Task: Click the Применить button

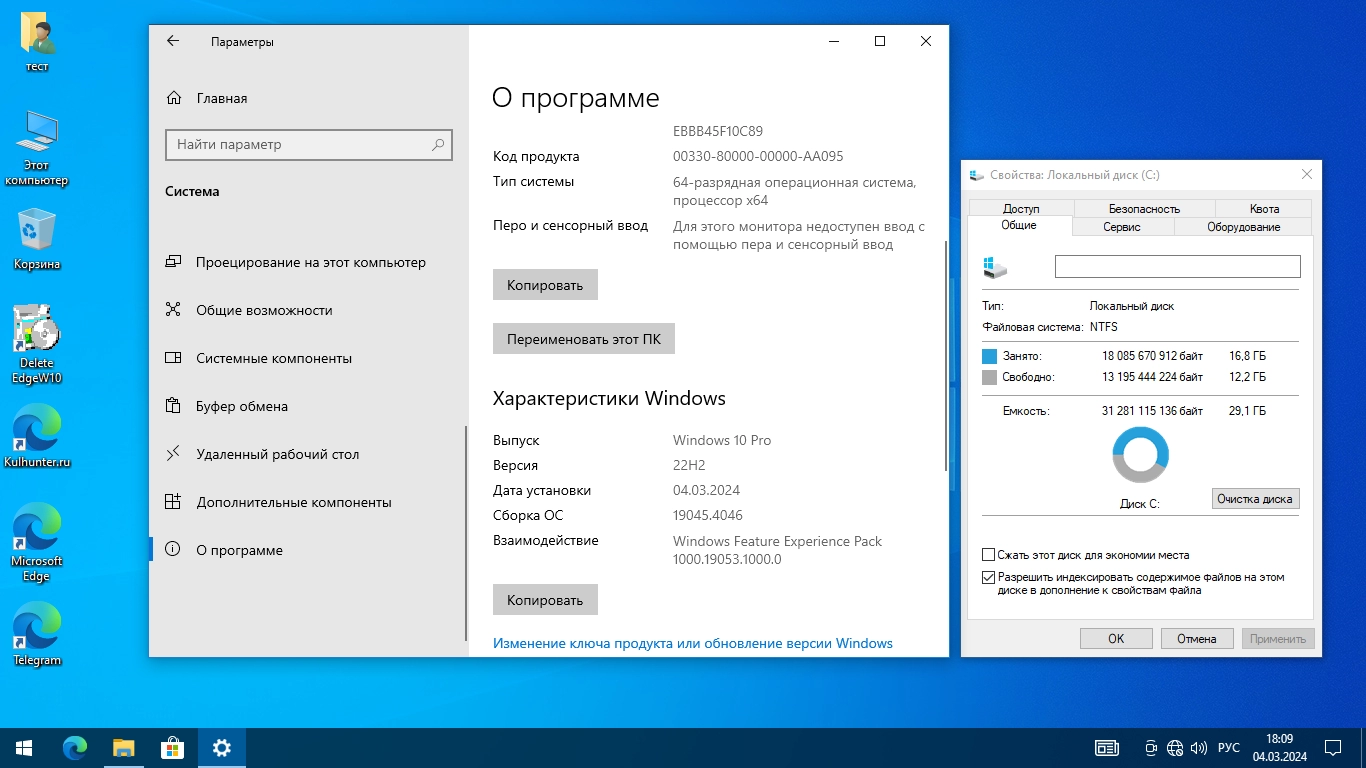Action: tap(1278, 638)
